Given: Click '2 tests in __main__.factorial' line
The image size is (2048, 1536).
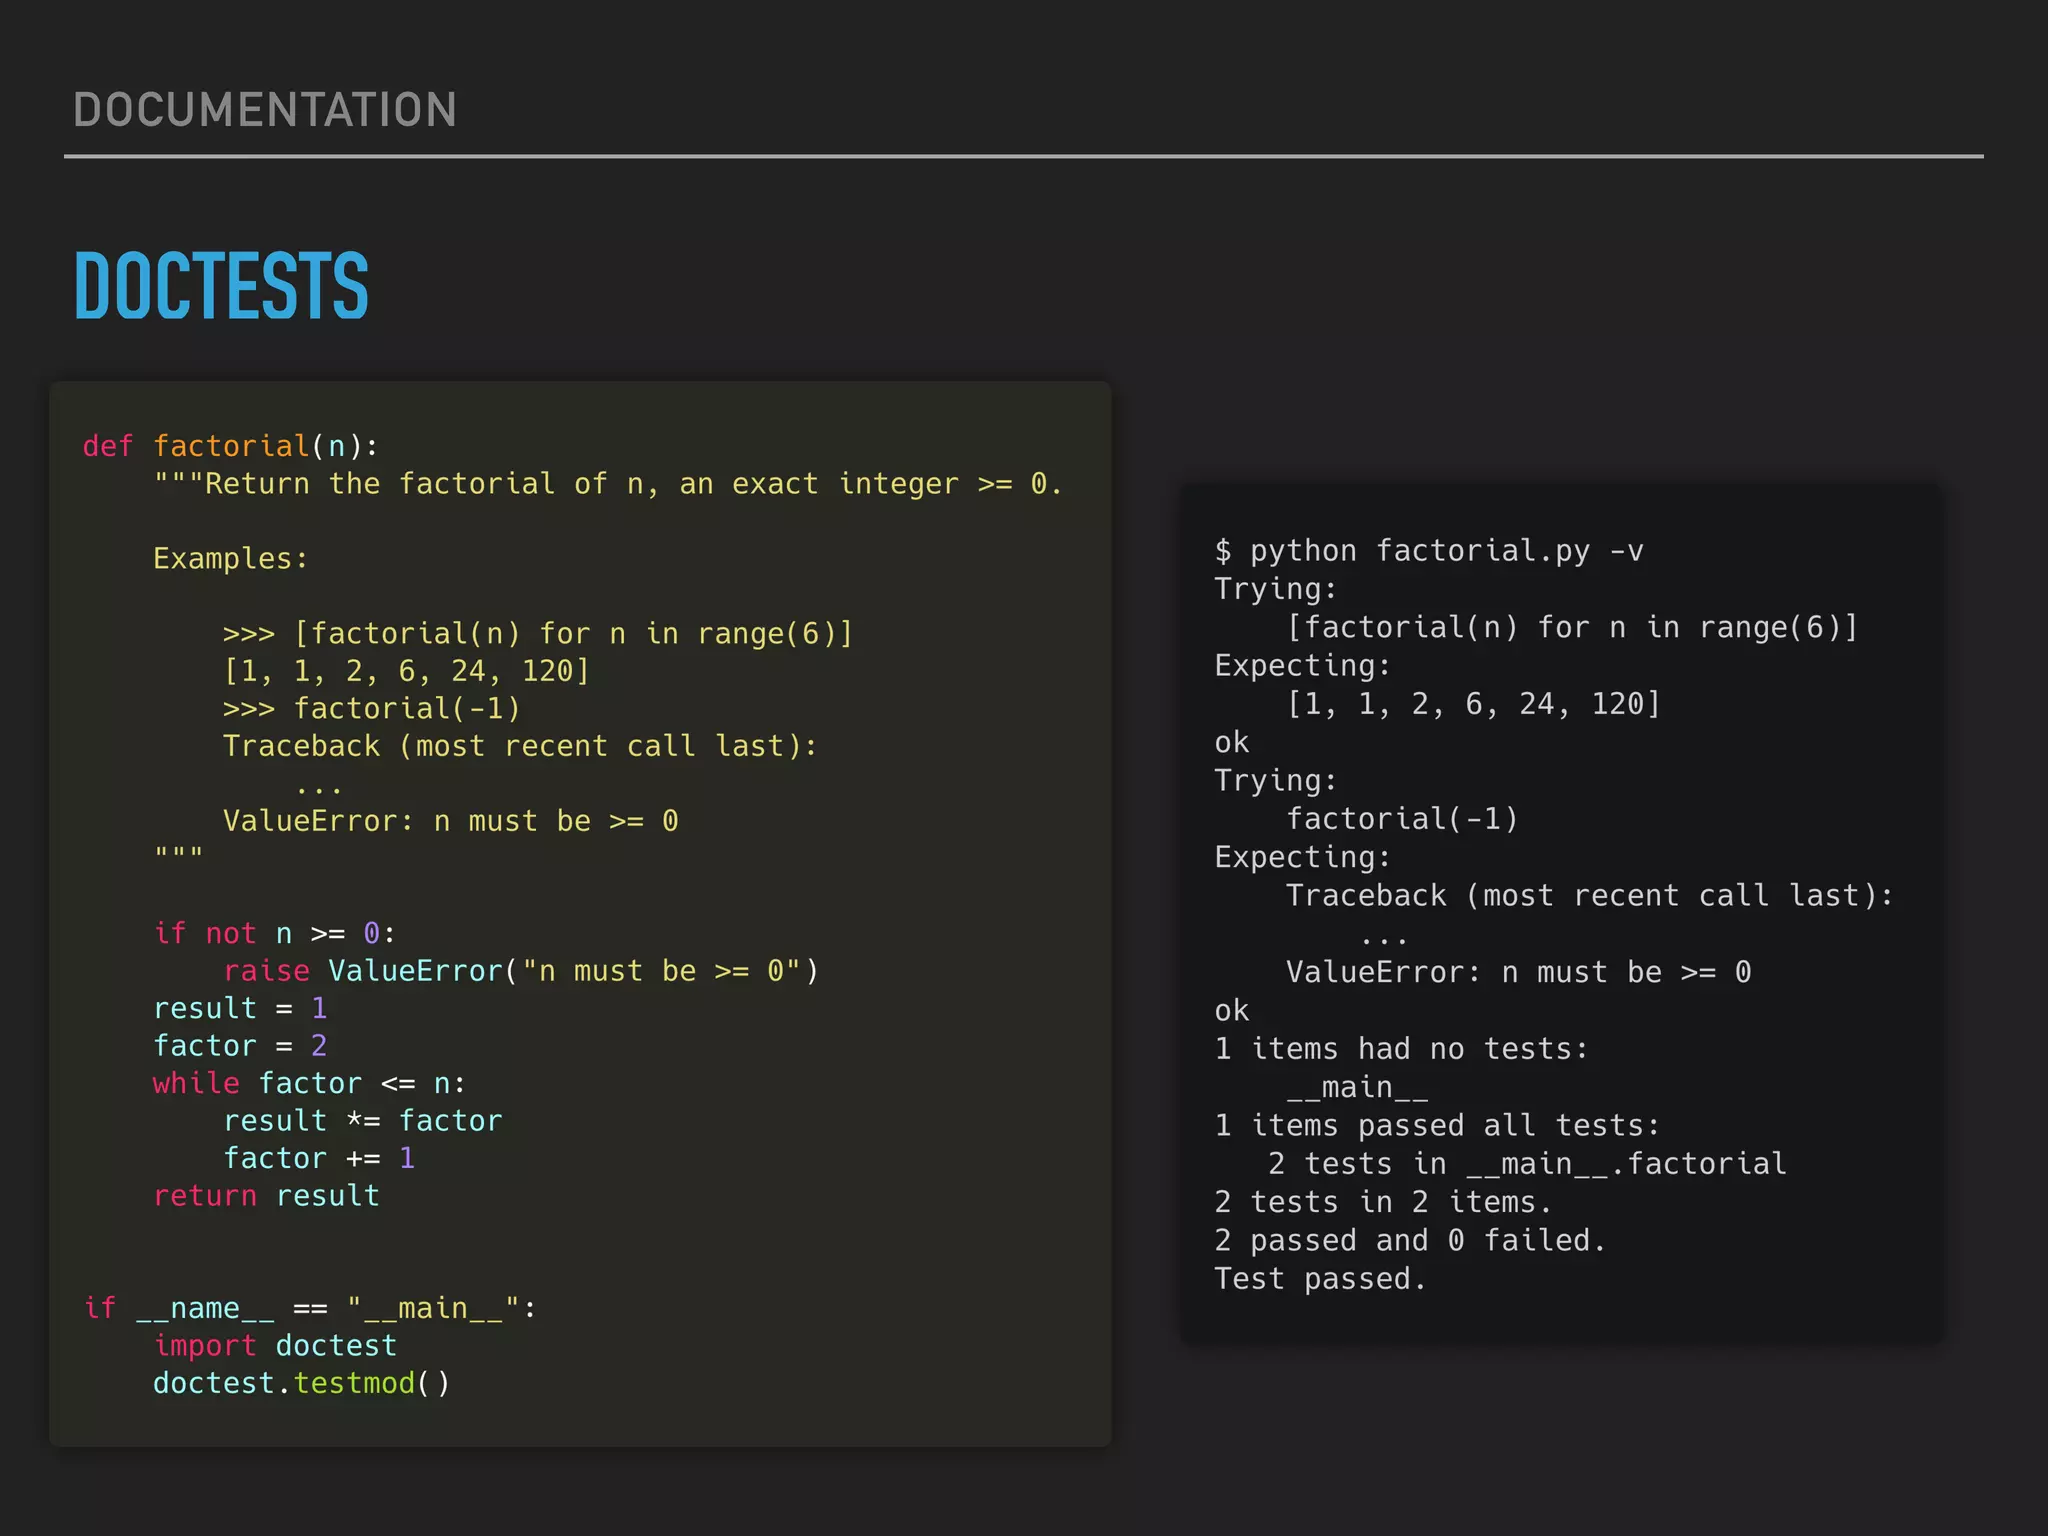Looking at the screenshot, I should (1527, 1164).
